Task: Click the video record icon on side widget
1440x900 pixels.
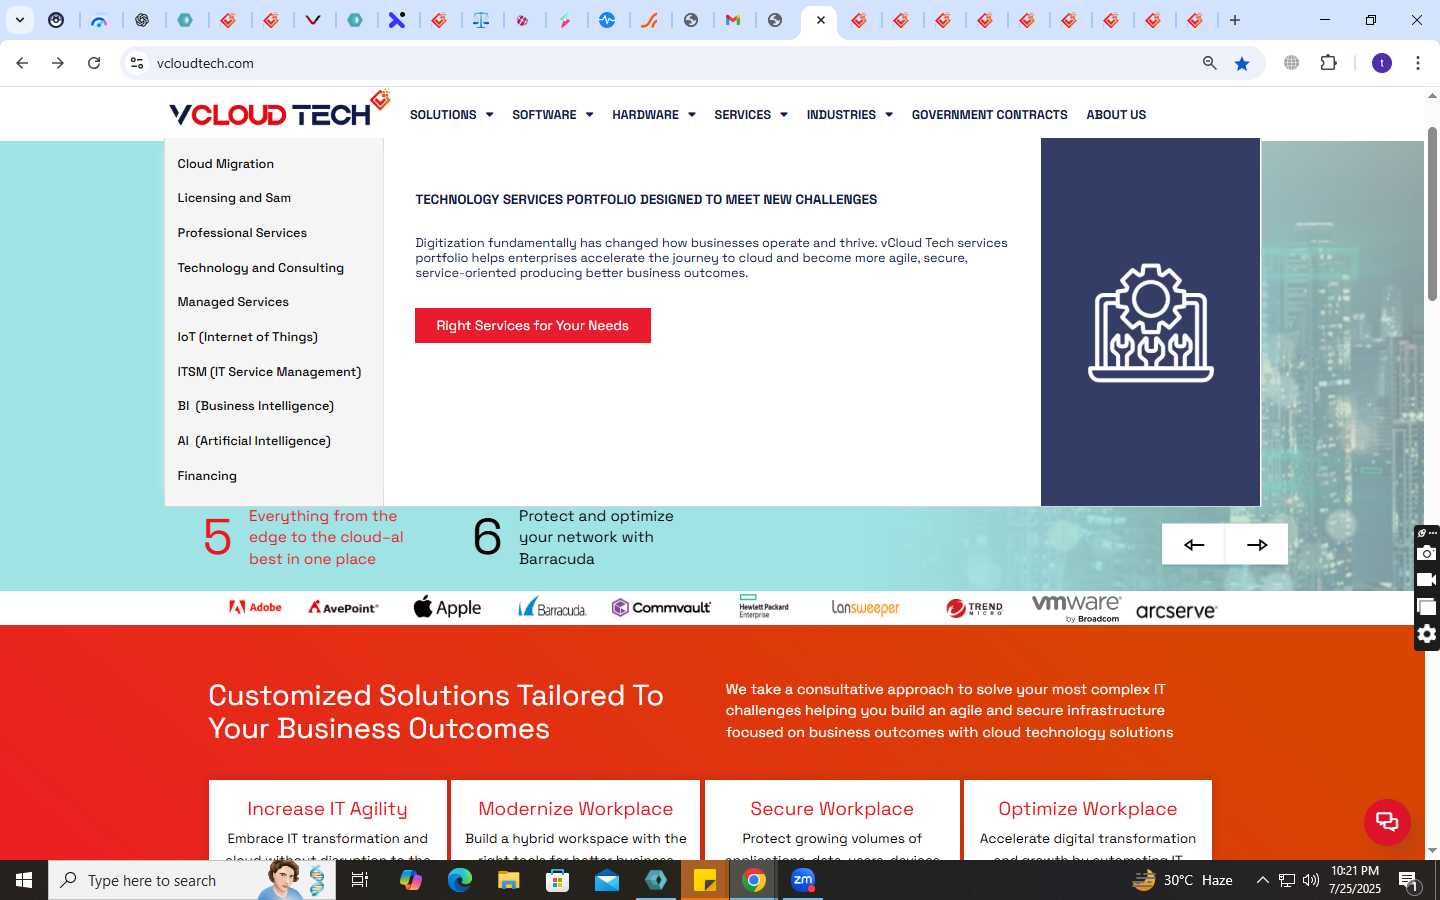Action: pyautogui.click(x=1427, y=580)
